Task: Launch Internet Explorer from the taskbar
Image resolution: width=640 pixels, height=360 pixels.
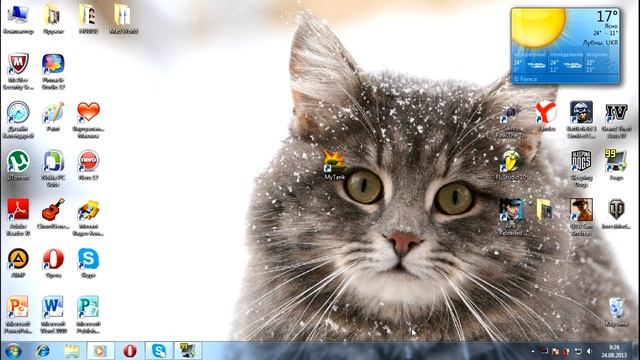Action: (x=42, y=351)
